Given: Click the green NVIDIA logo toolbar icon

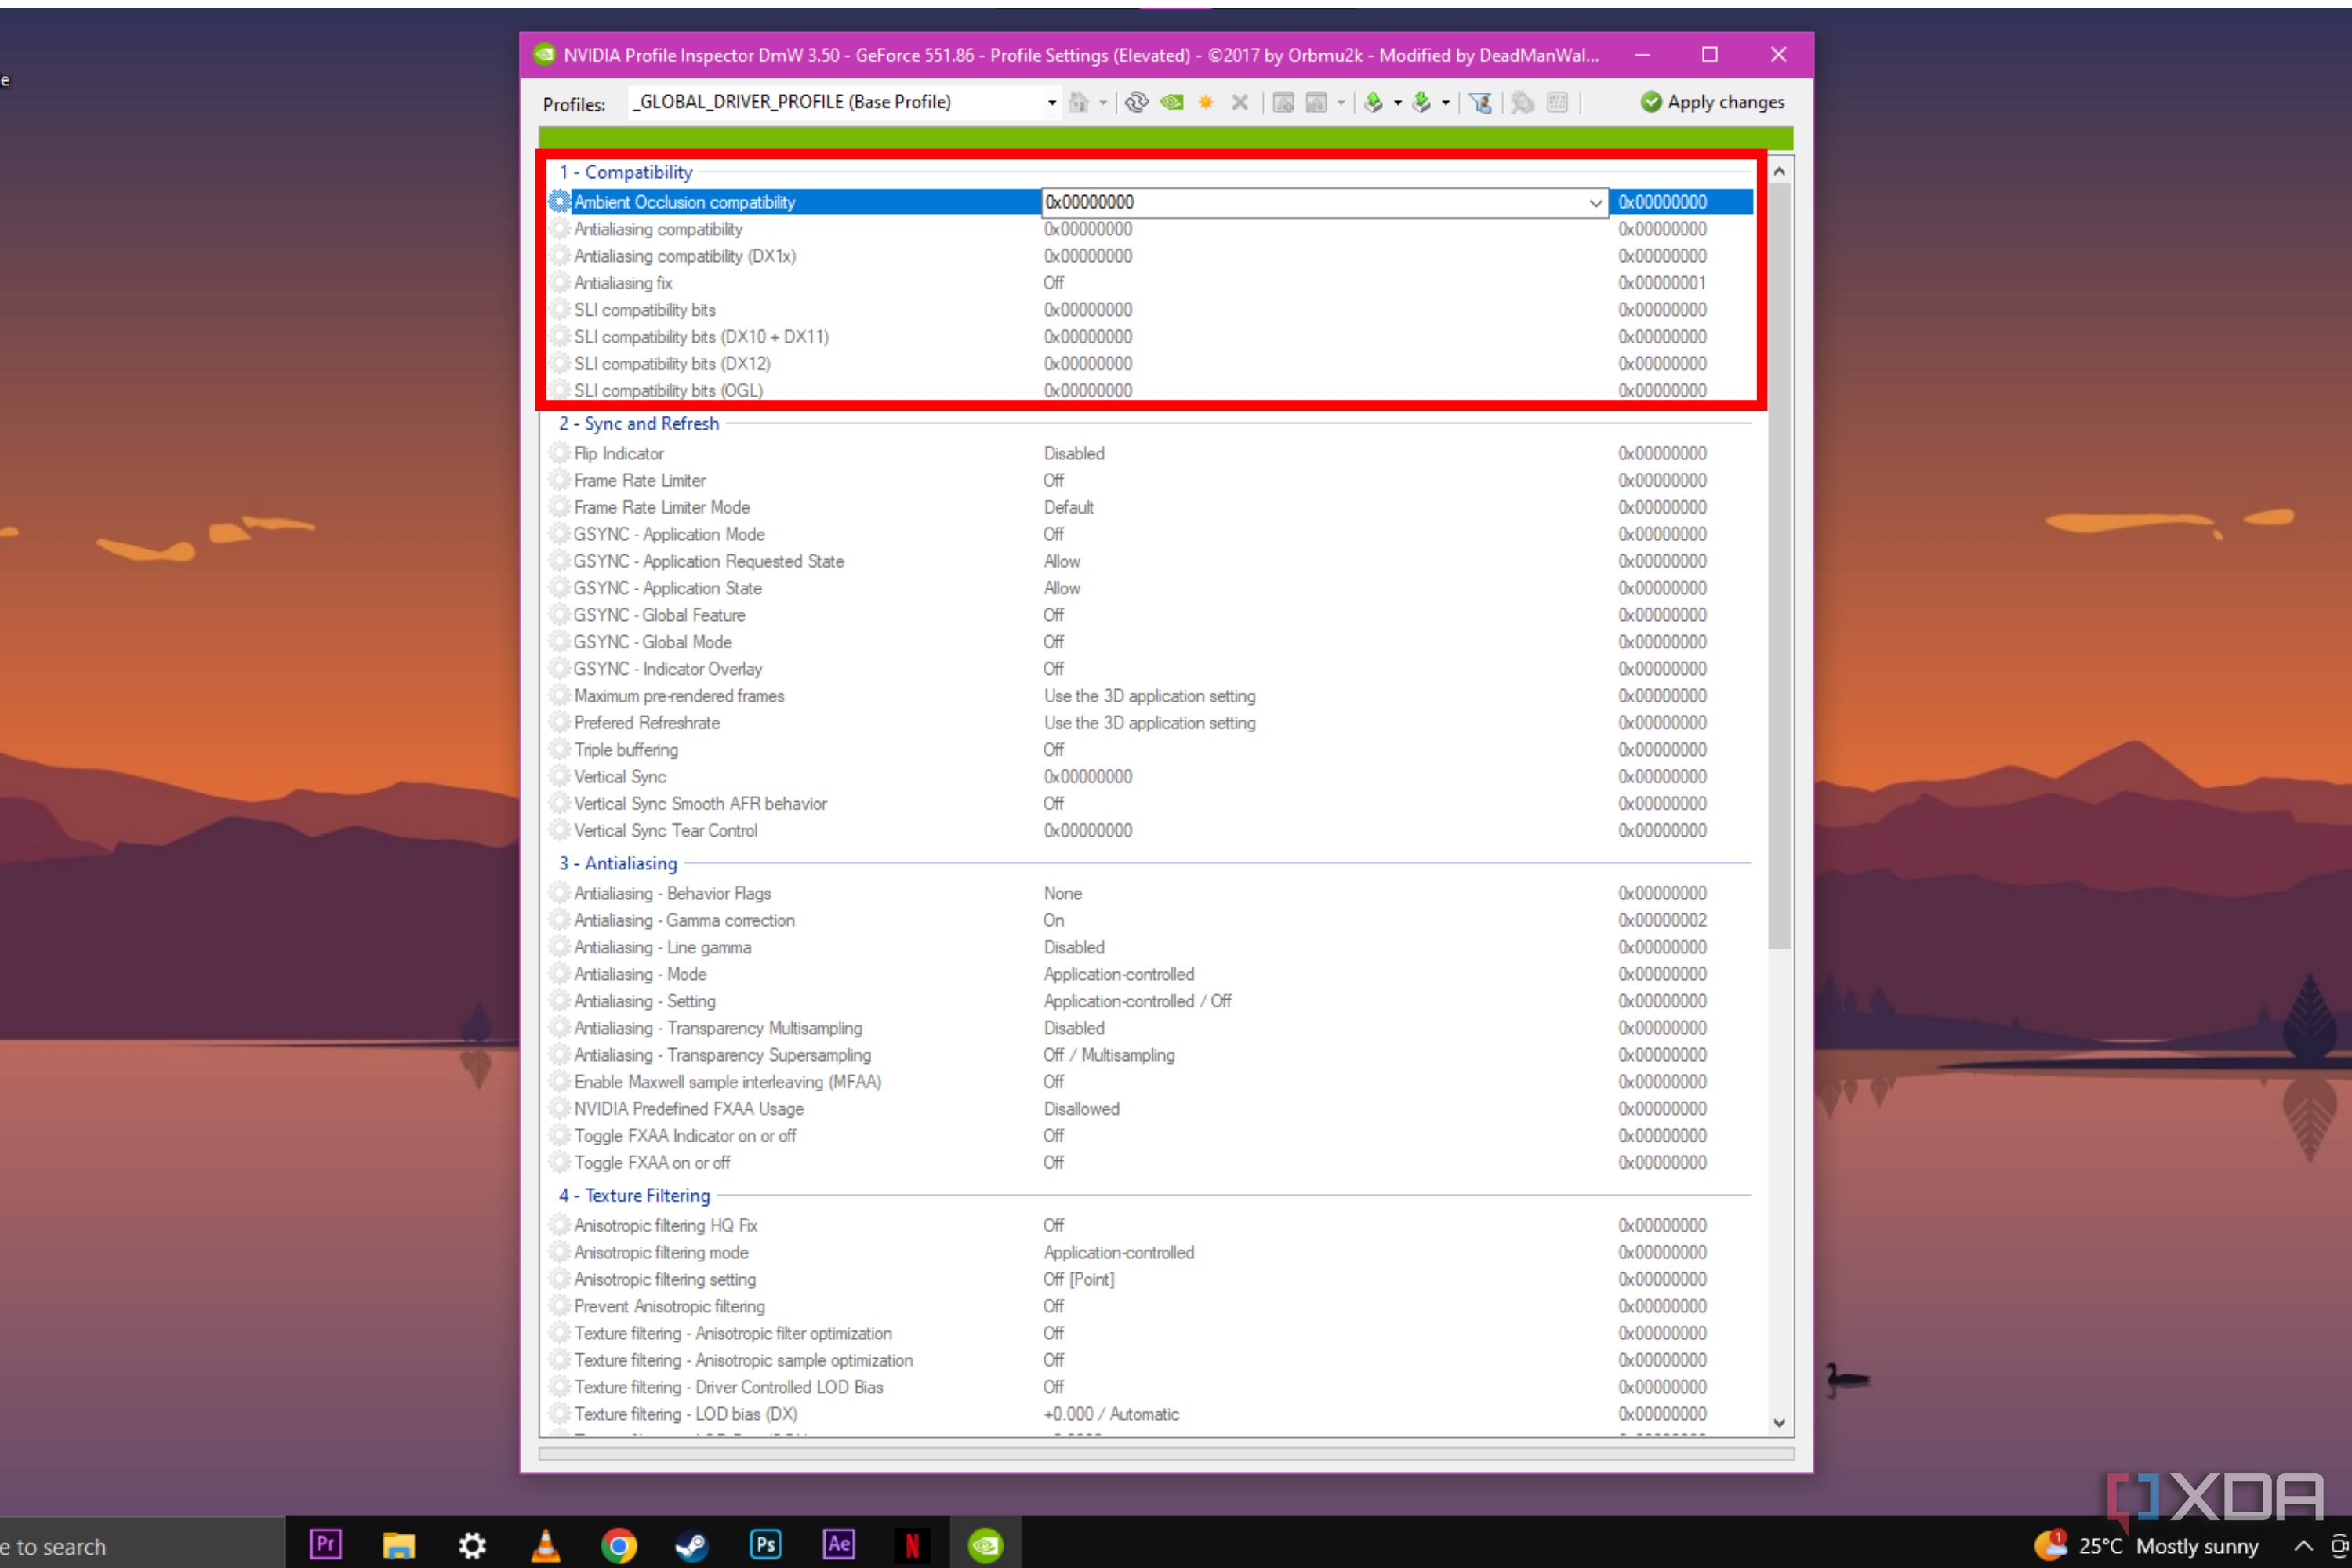Looking at the screenshot, I should tap(1171, 102).
